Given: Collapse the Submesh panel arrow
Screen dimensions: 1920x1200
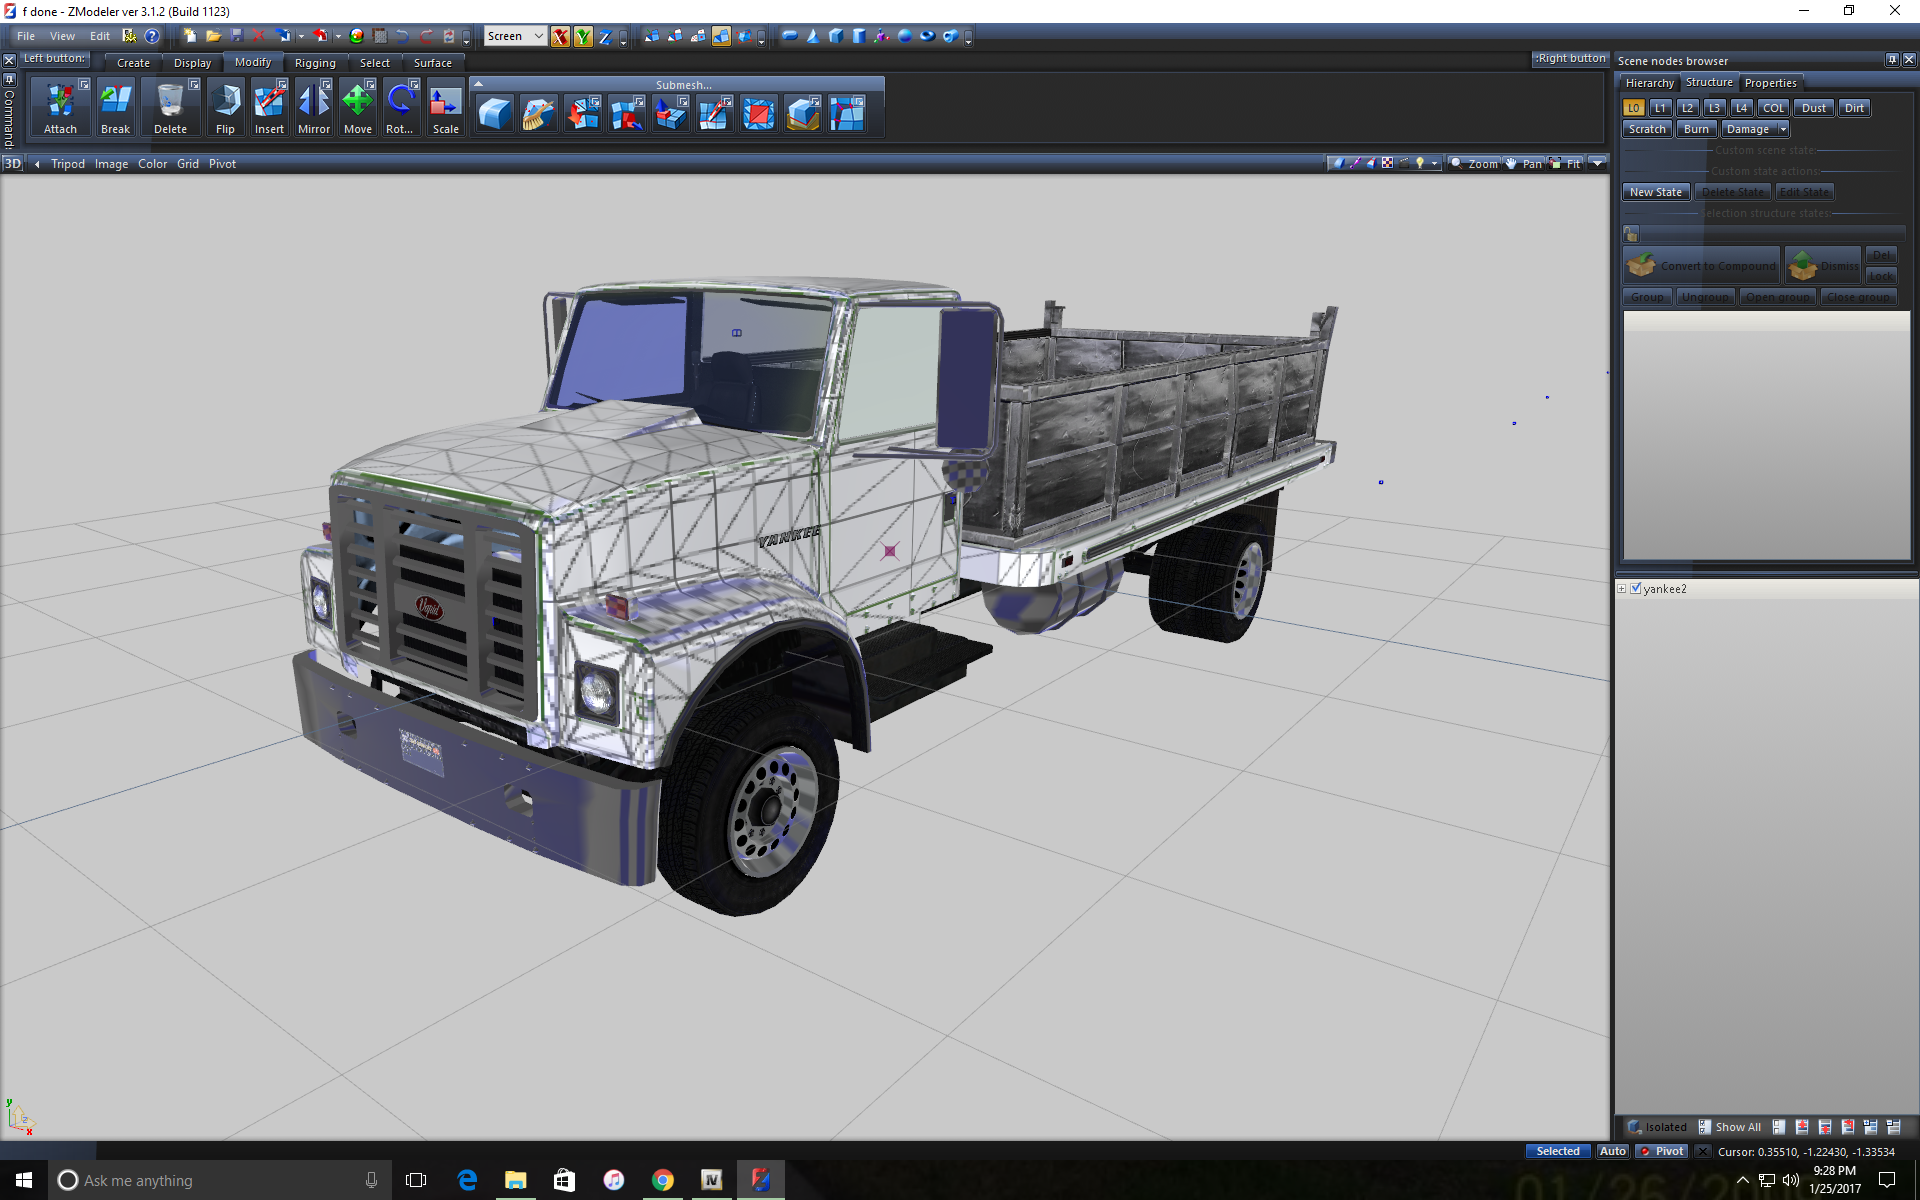Looking at the screenshot, I should coord(478,84).
